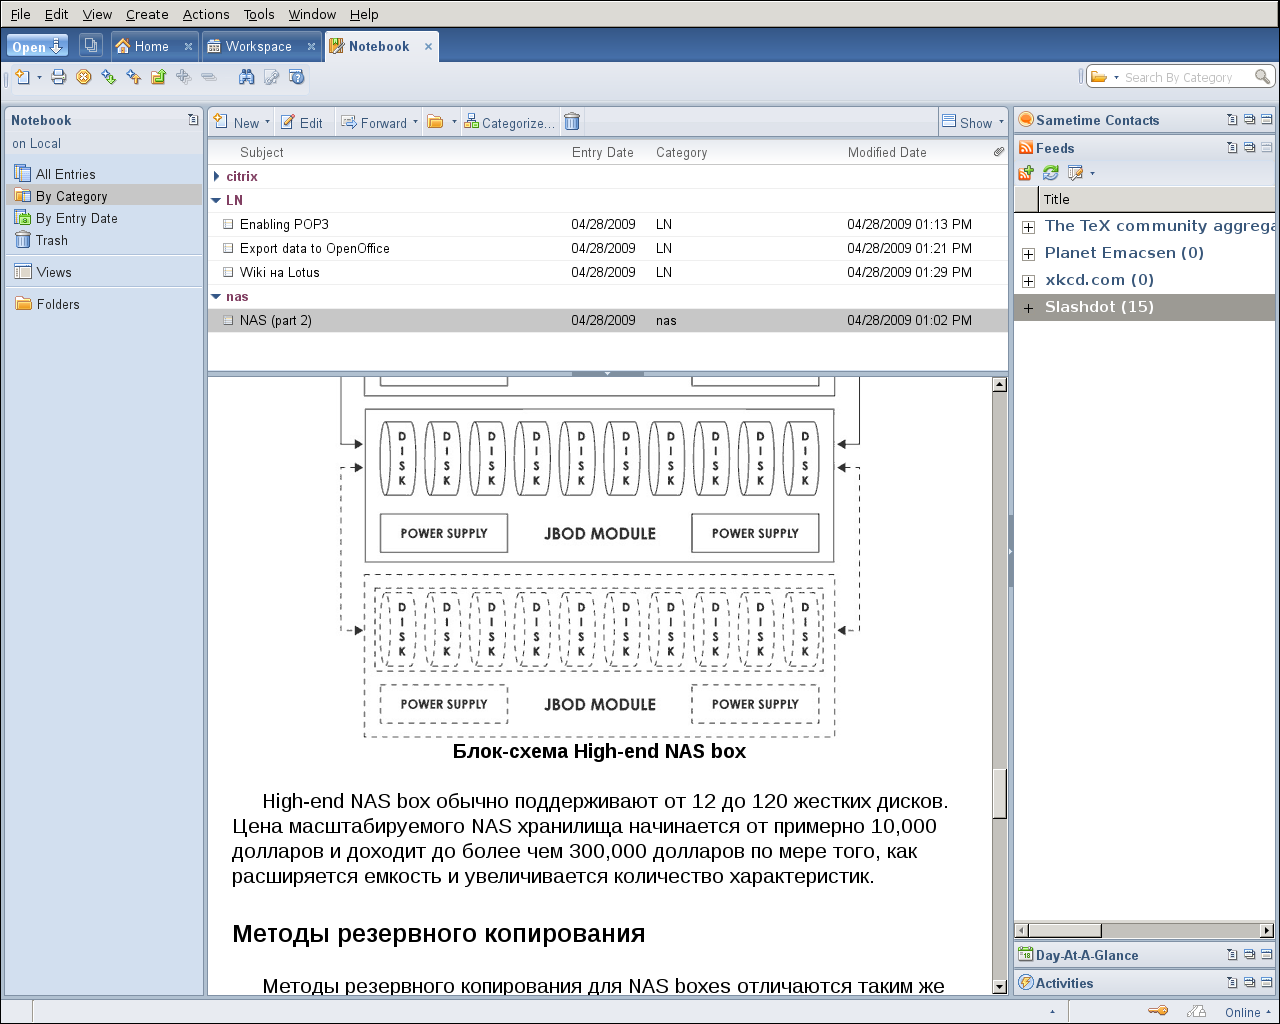The image size is (1280, 1024).
Task: Click the feed view options icon
Action: (1076, 173)
